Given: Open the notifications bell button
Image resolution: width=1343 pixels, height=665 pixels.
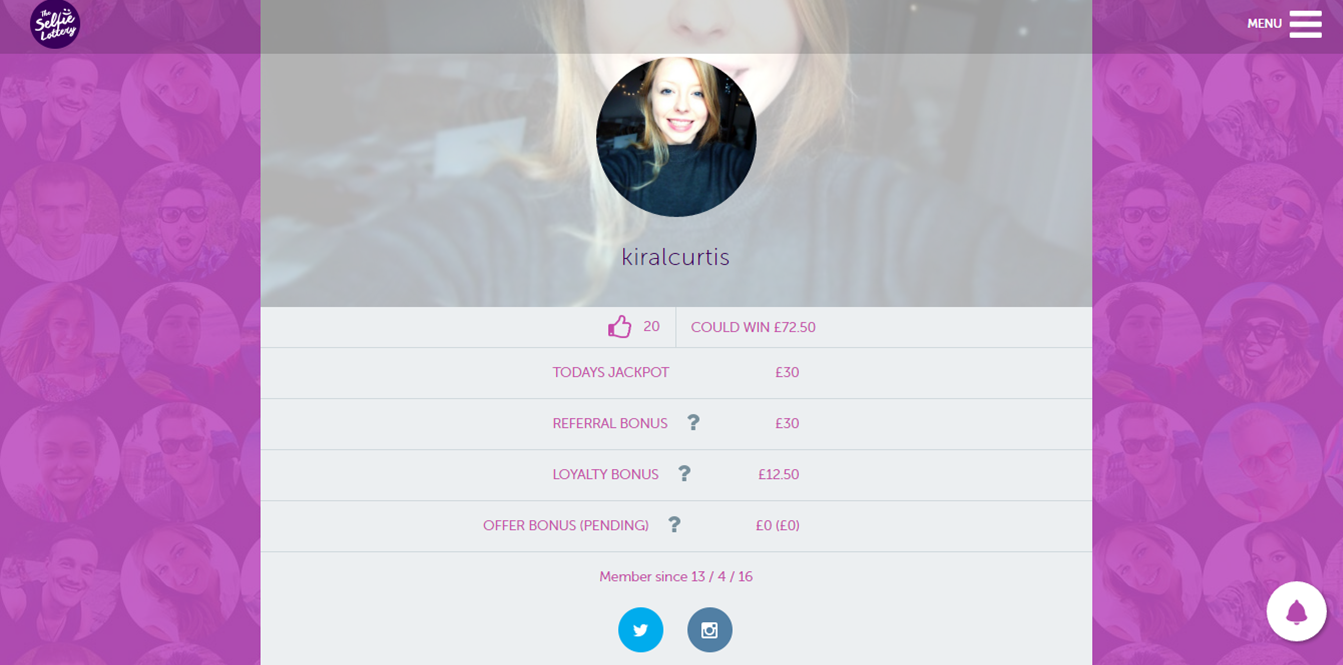Looking at the screenshot, I should (1296, 611).
